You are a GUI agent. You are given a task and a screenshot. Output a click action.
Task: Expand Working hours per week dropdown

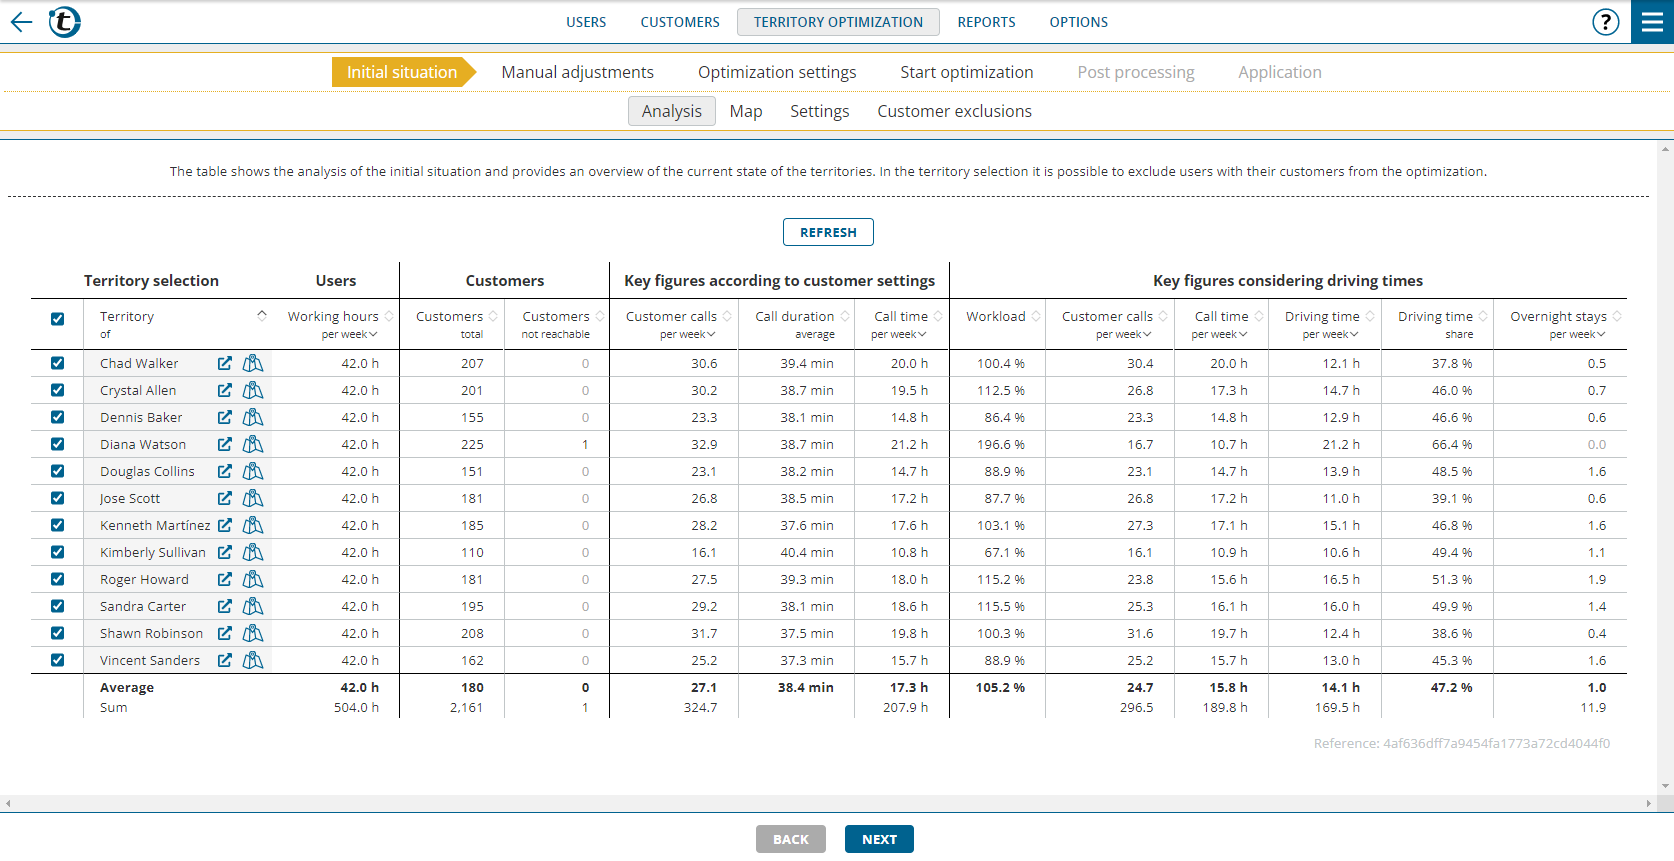(x=350, y=335)
